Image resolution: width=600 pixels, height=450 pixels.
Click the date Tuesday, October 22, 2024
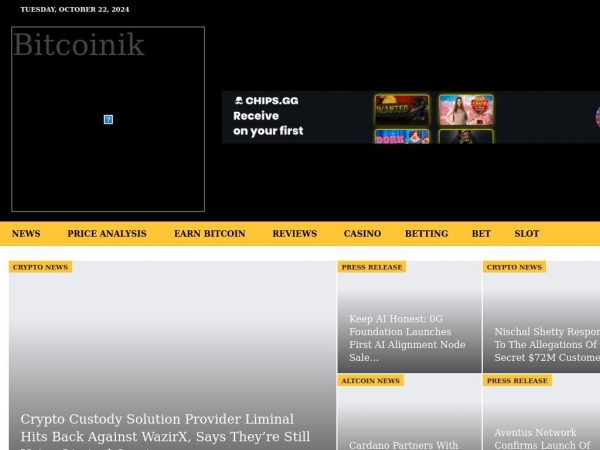pyautogui.click(x=75, y=9)
